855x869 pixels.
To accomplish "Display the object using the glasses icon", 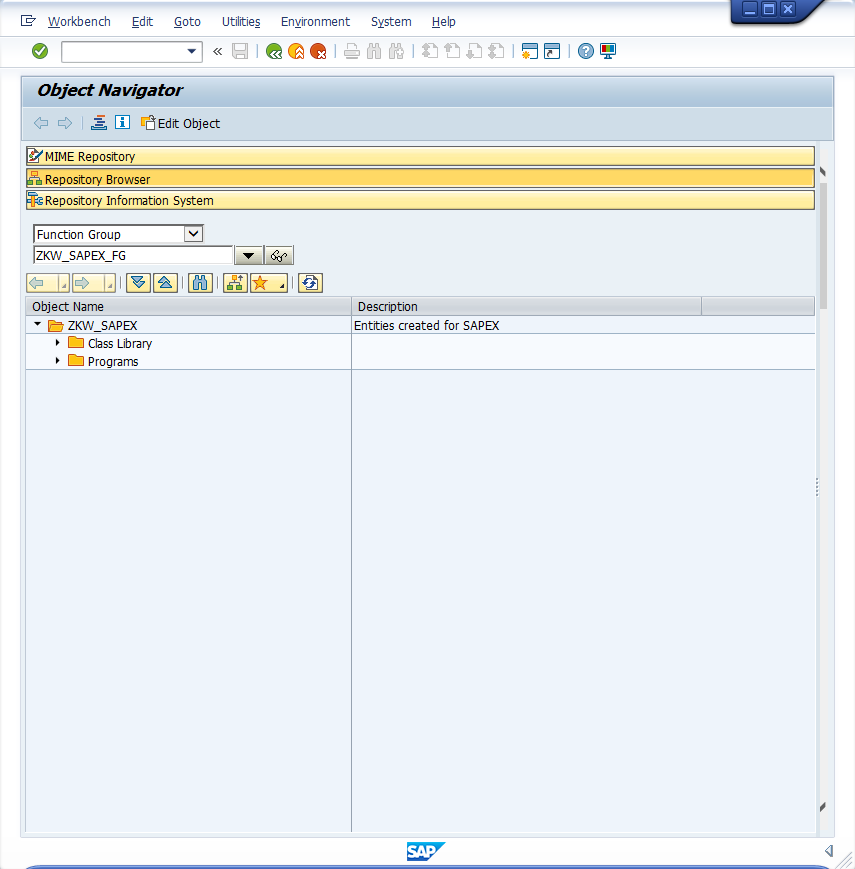I will tap(278, 255).
